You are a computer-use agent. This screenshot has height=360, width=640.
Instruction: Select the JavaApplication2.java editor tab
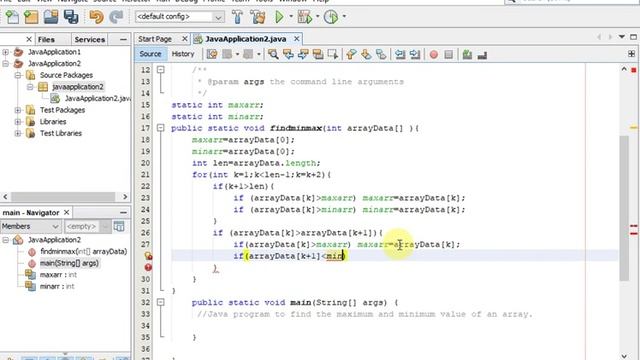245,39
